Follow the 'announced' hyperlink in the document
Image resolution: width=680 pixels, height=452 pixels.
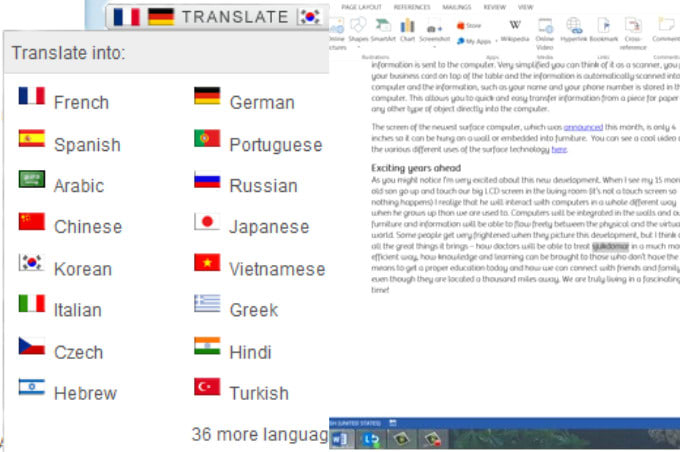[x=583, y=128]
